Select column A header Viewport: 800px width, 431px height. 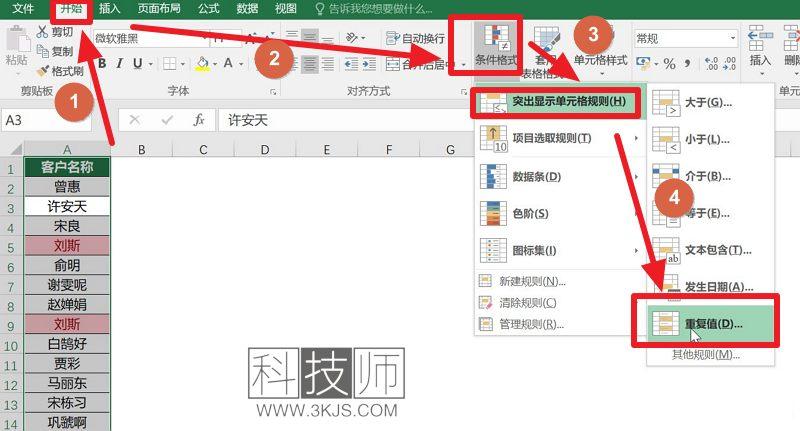[67, 149]
